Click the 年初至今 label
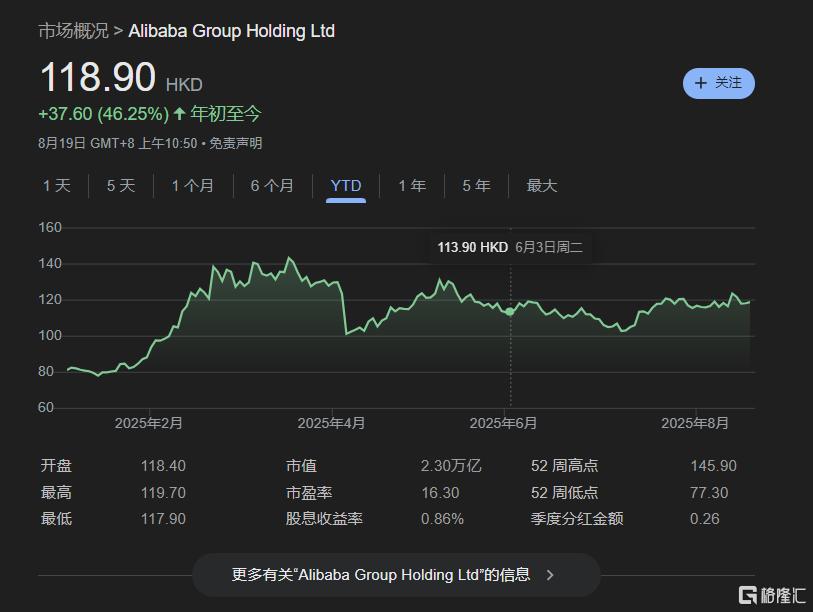 (x=226, y=114)
